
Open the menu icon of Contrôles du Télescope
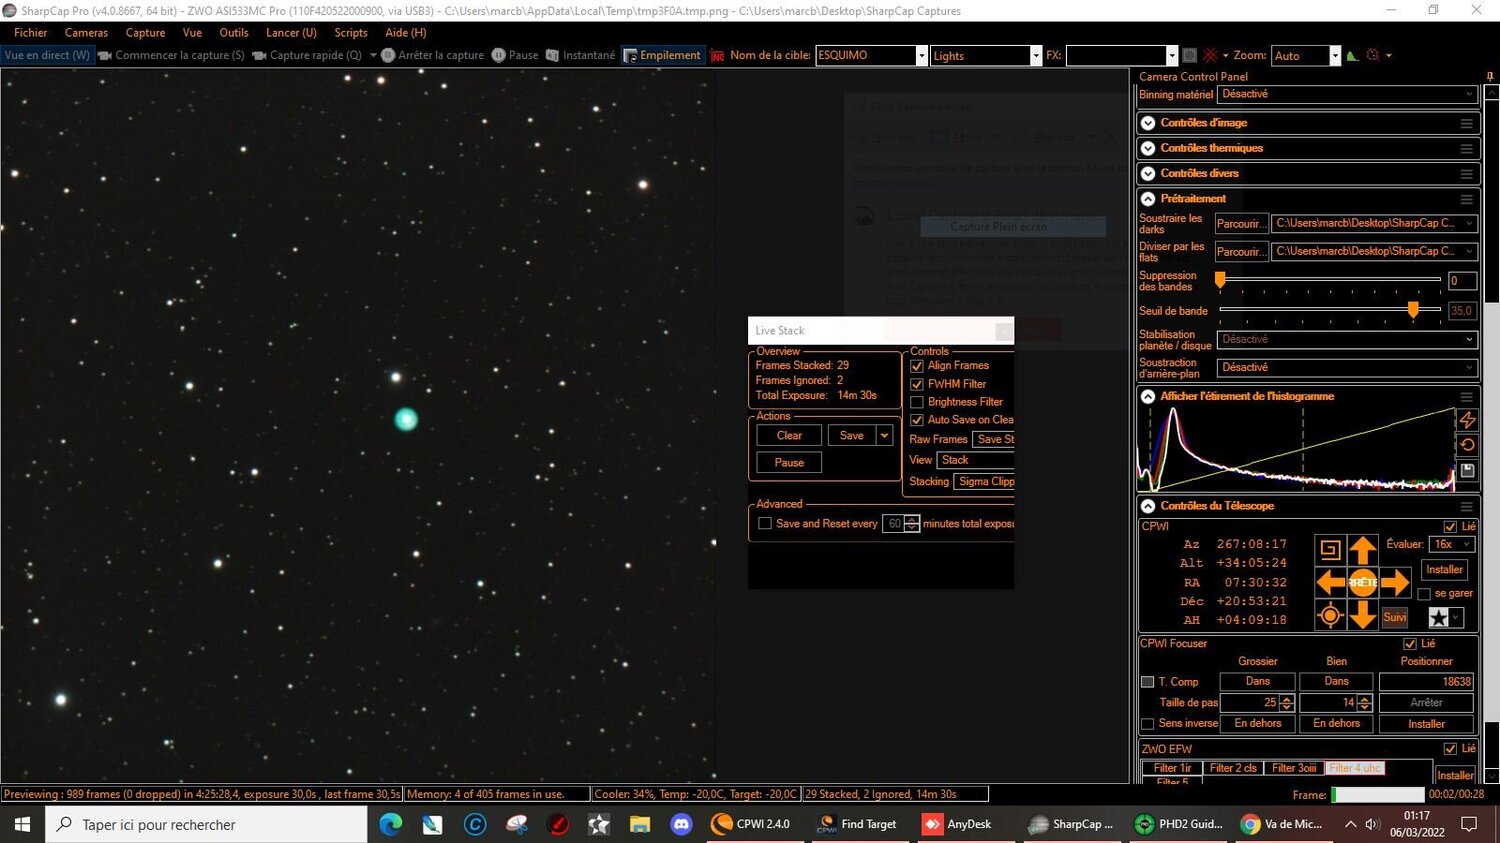click(1466, 506)
